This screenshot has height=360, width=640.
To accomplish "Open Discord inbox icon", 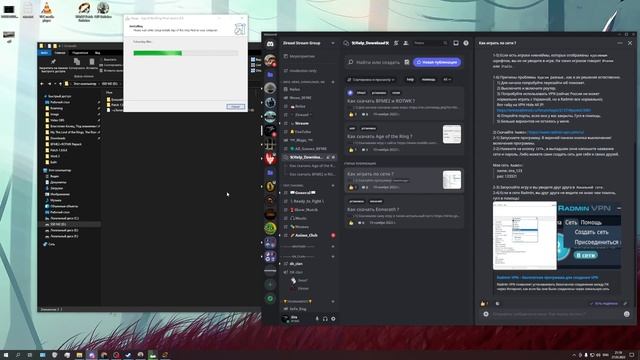I will pos(456,43).
